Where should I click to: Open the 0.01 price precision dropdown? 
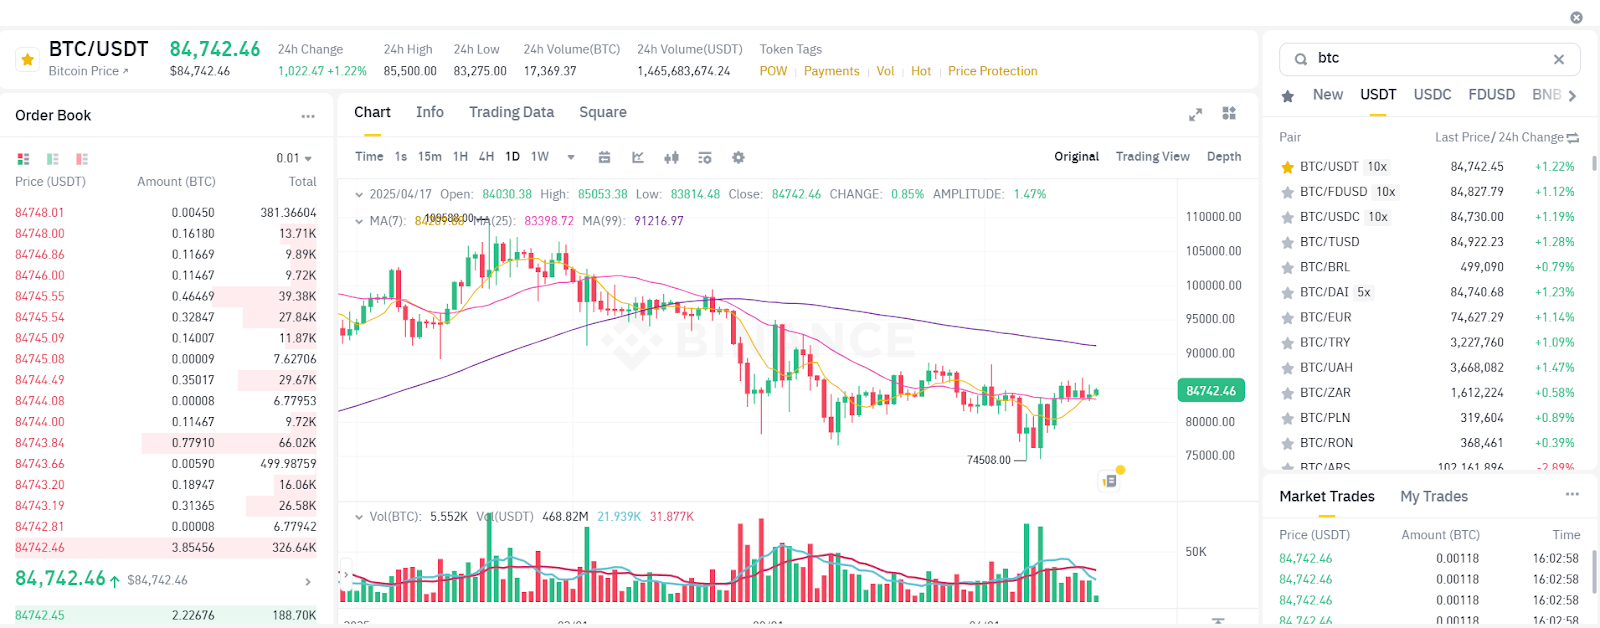294,158
